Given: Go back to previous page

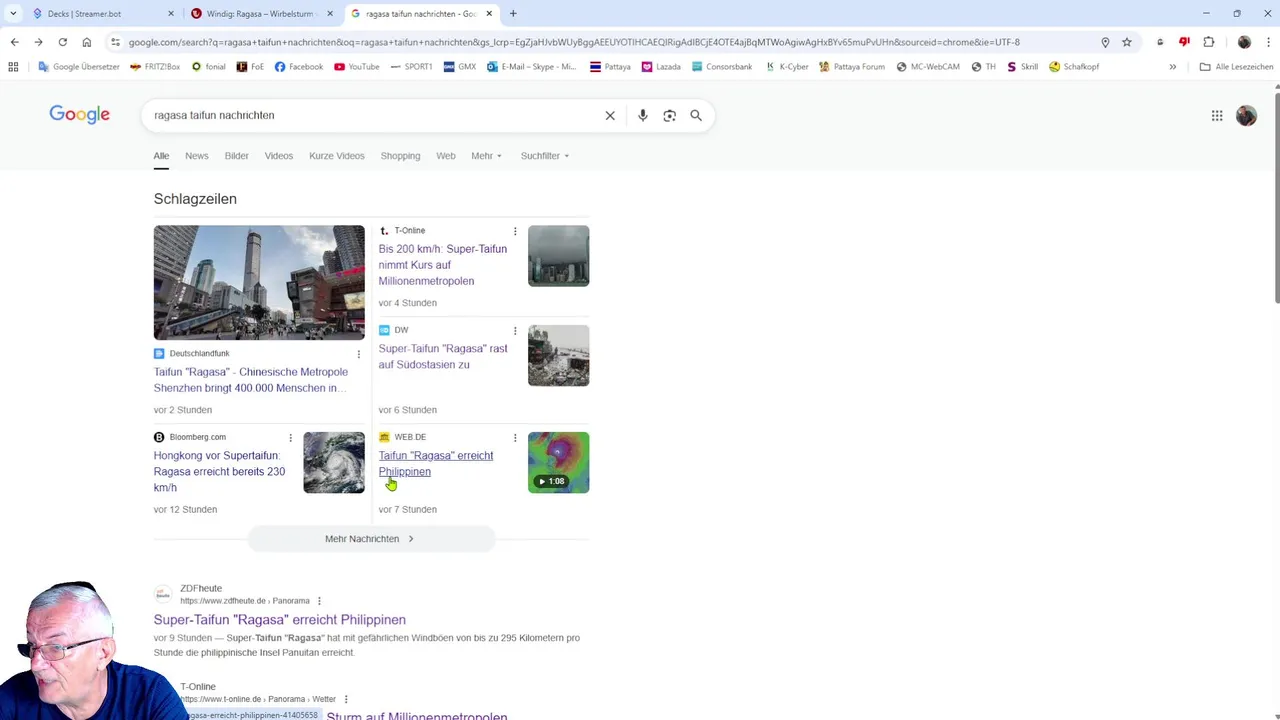Looking at the screenshot, I should pos(14,42).
